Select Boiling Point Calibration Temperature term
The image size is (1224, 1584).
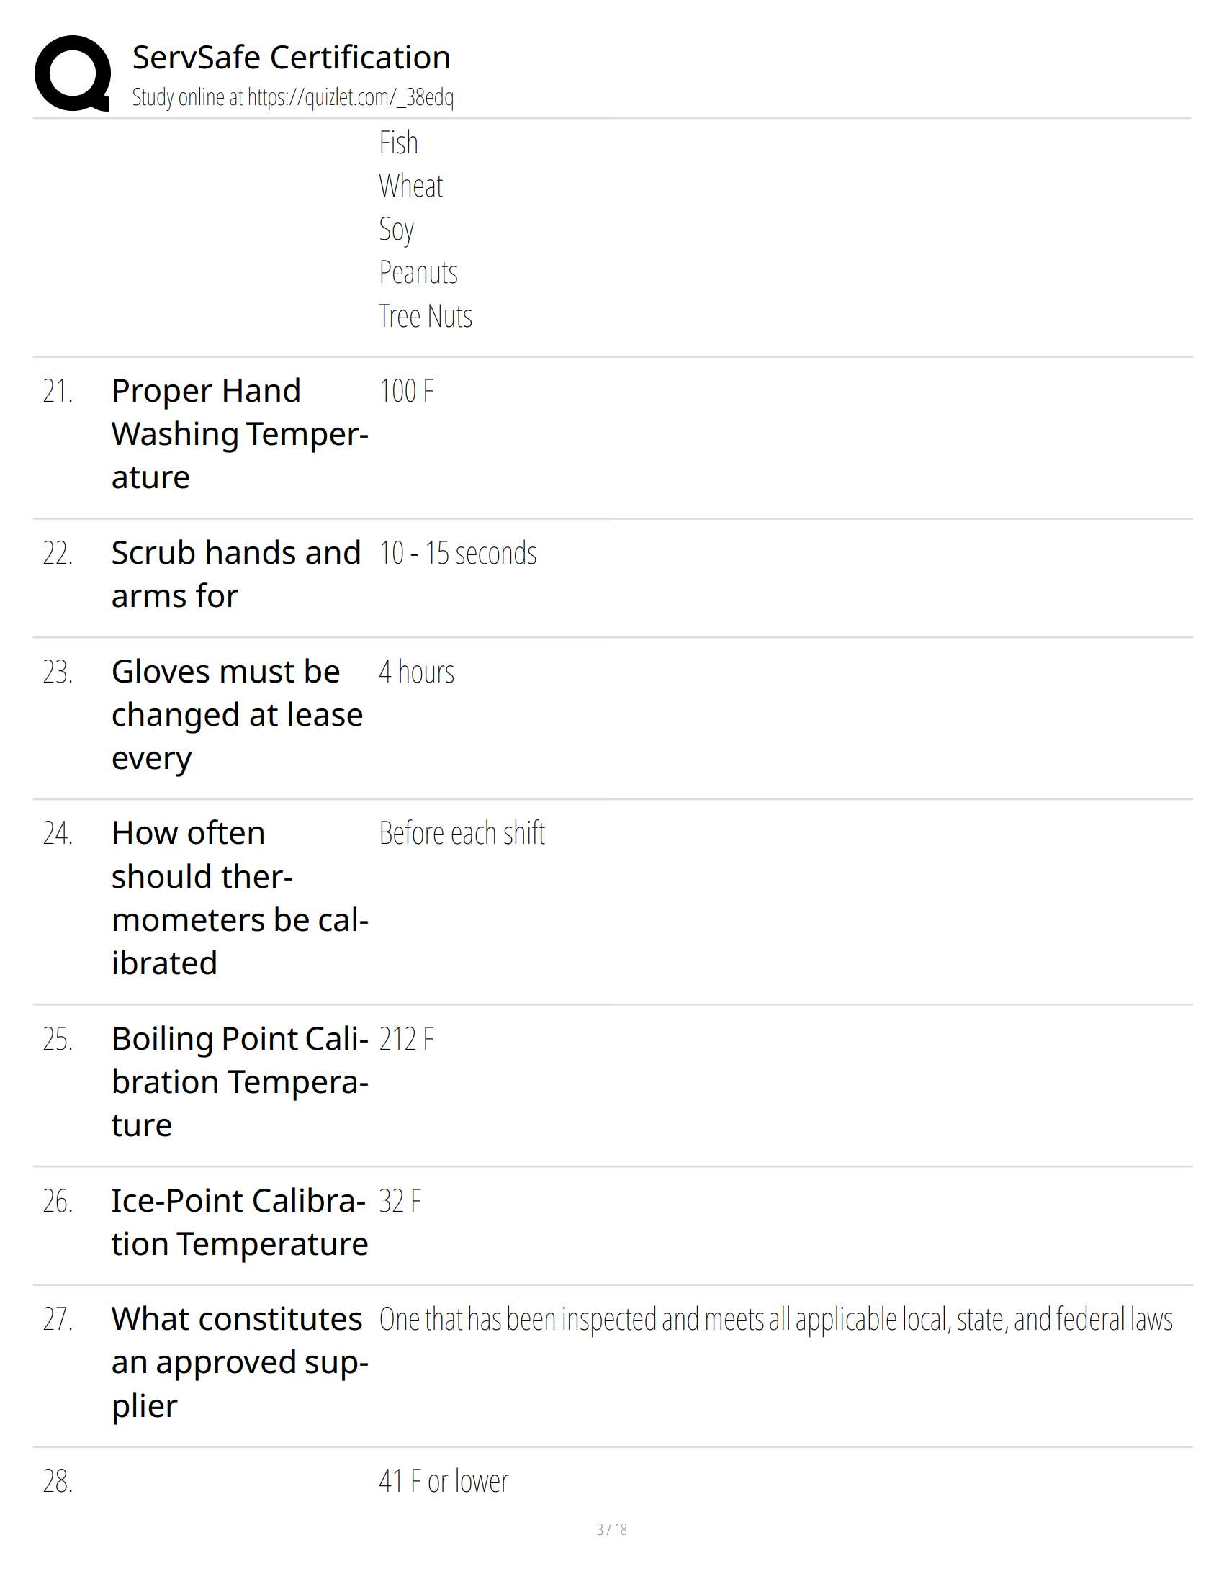tap(240, 1082)
